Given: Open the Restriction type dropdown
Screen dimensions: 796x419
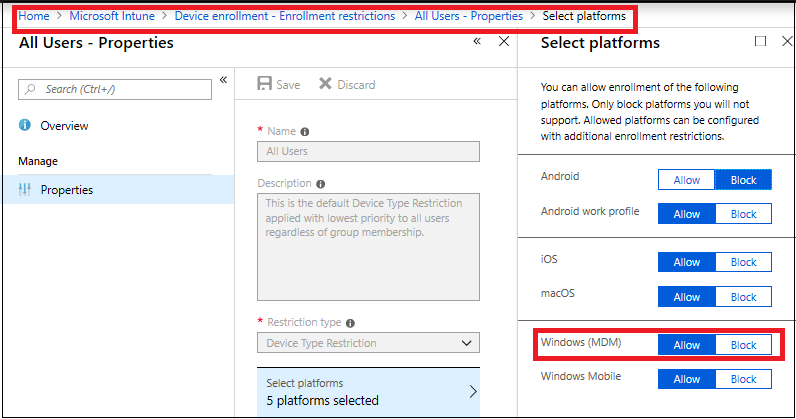Looking at the screenshot, I should (367, 343).
